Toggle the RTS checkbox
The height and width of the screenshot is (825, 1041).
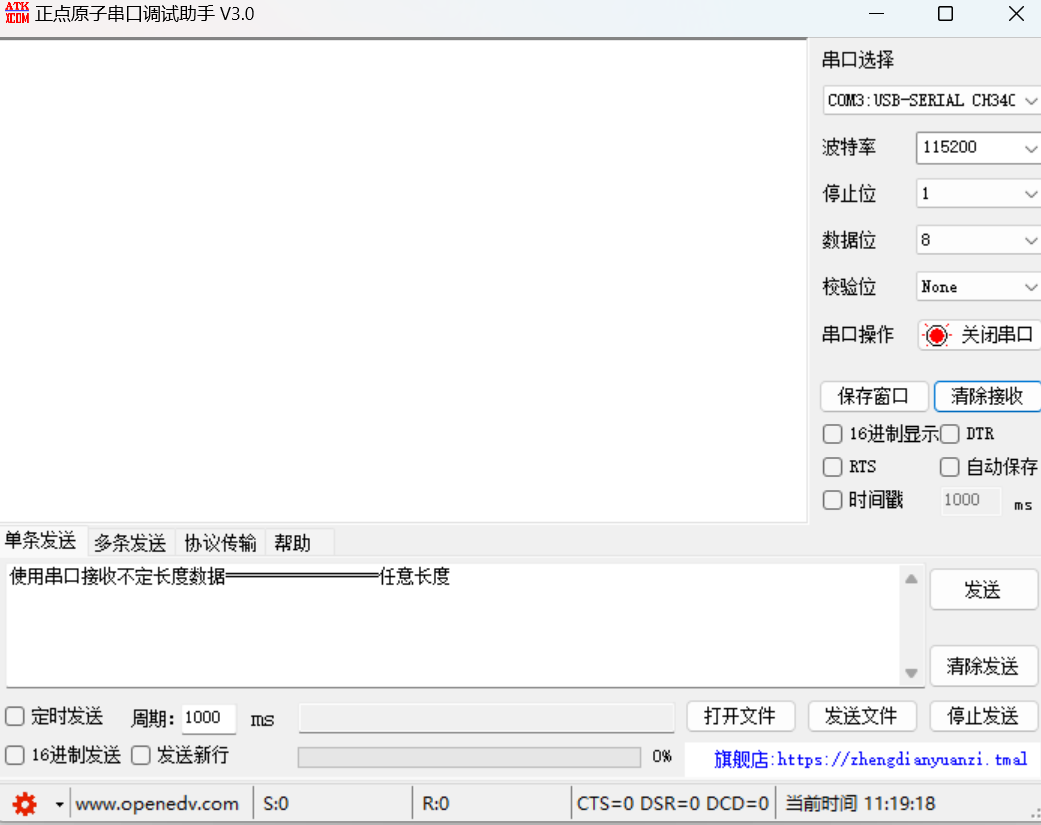point(832,467)
